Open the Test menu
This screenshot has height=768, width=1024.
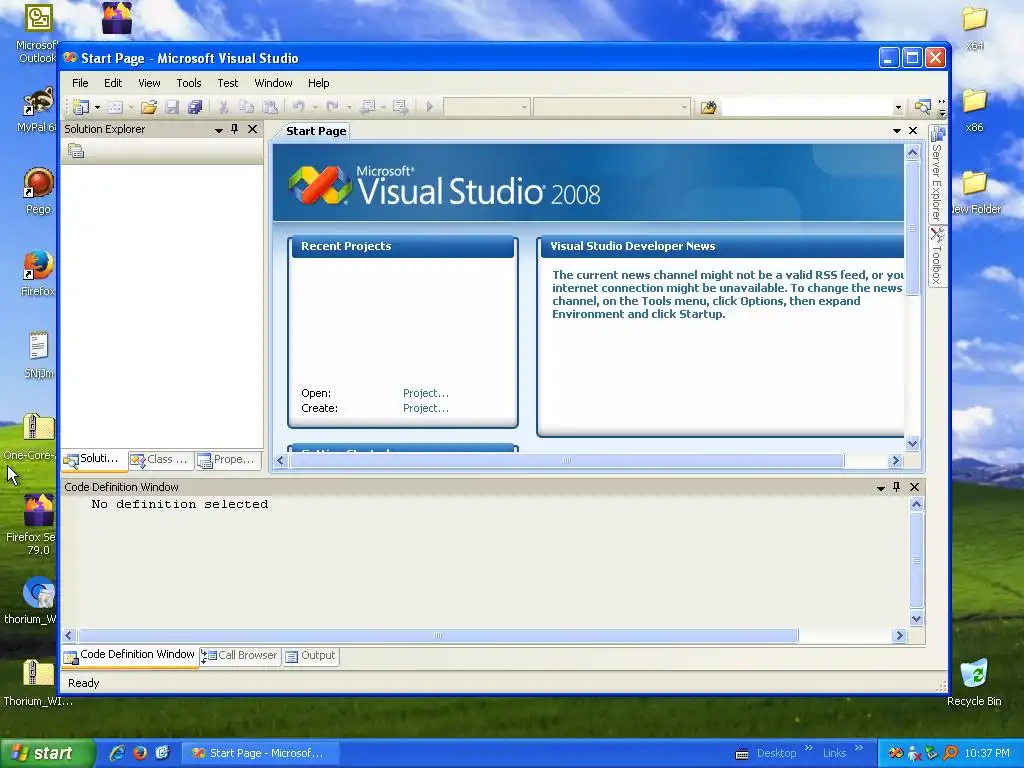tap(227, 83)
